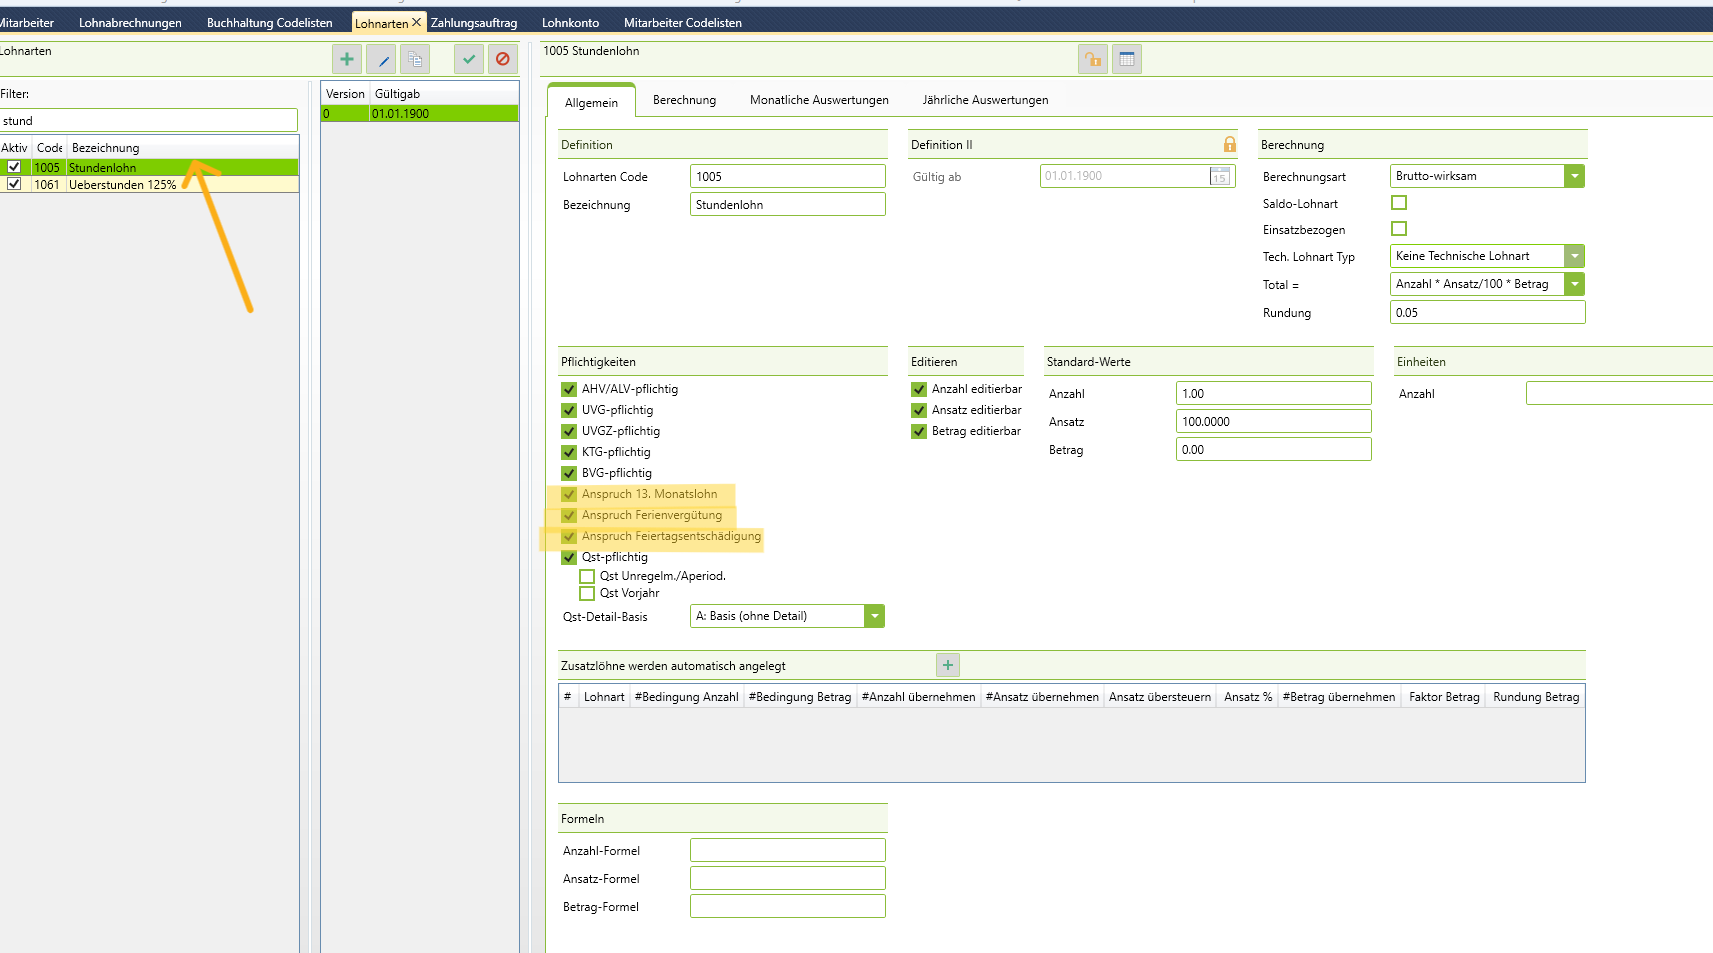Open the Lohnkonto tab

[x=570, y=23]
